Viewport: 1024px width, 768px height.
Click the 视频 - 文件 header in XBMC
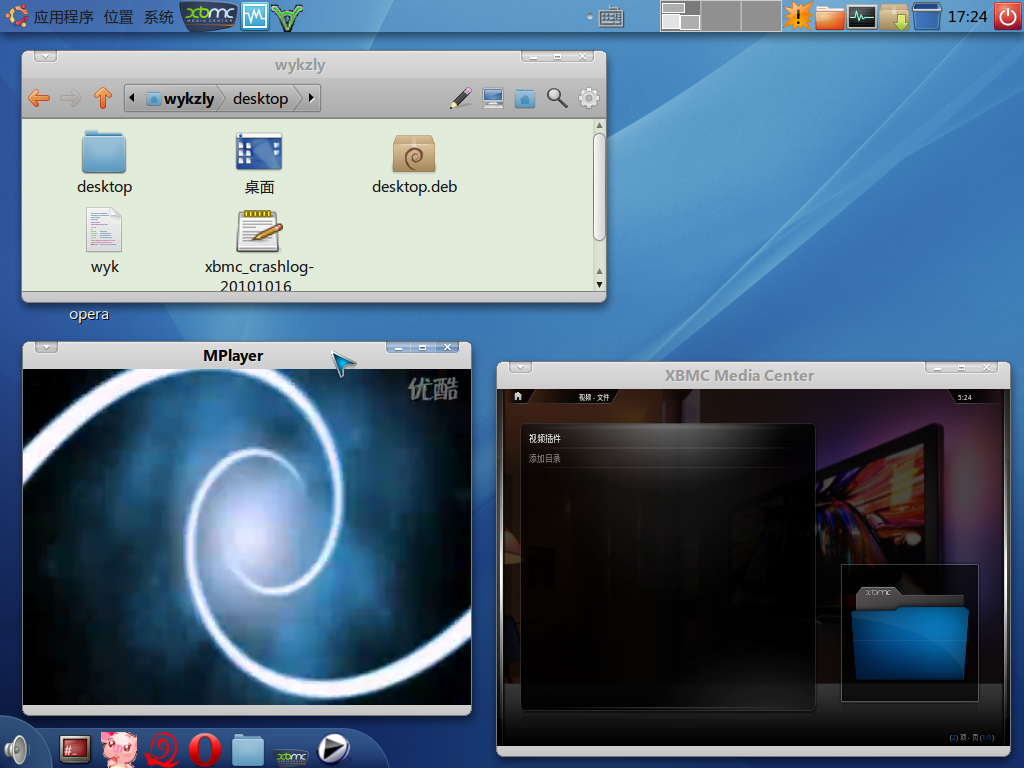click(594, 397)
